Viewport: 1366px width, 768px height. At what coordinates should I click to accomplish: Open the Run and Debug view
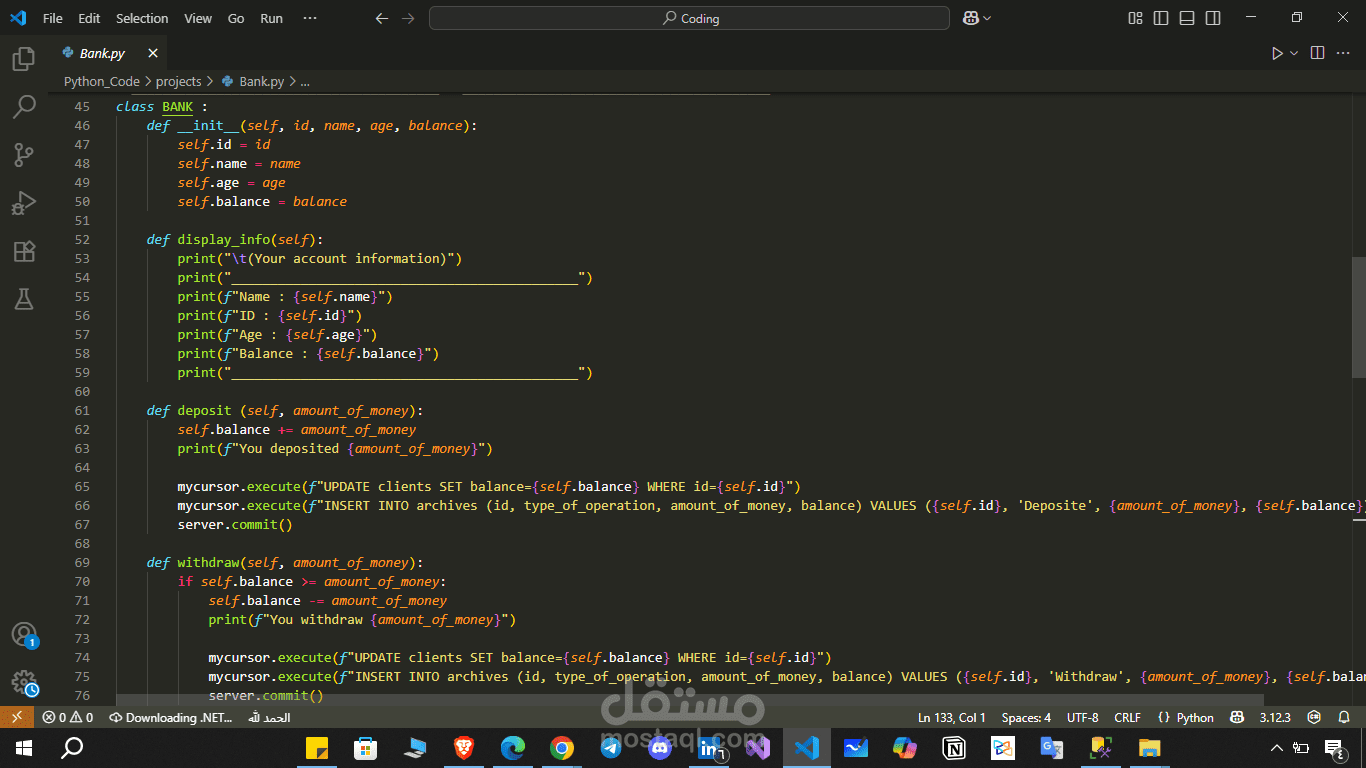pyautogui.click(x=24, y=203)
